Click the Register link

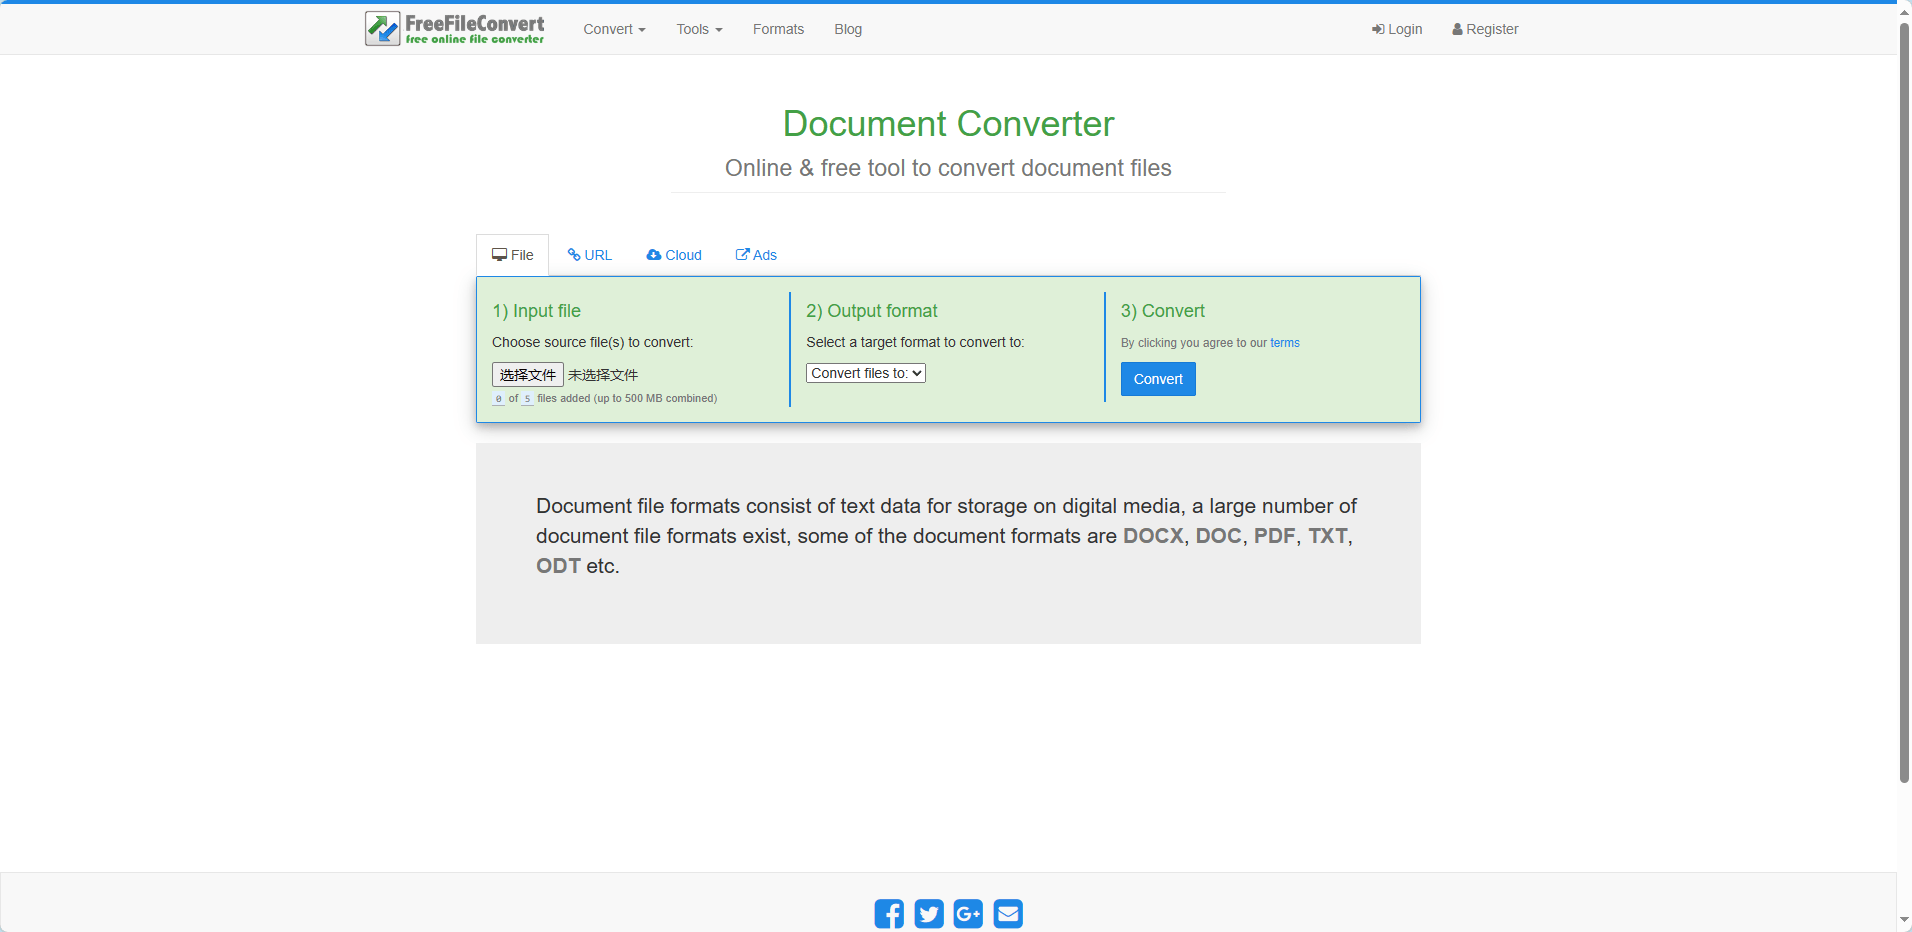pos(1485,29)
